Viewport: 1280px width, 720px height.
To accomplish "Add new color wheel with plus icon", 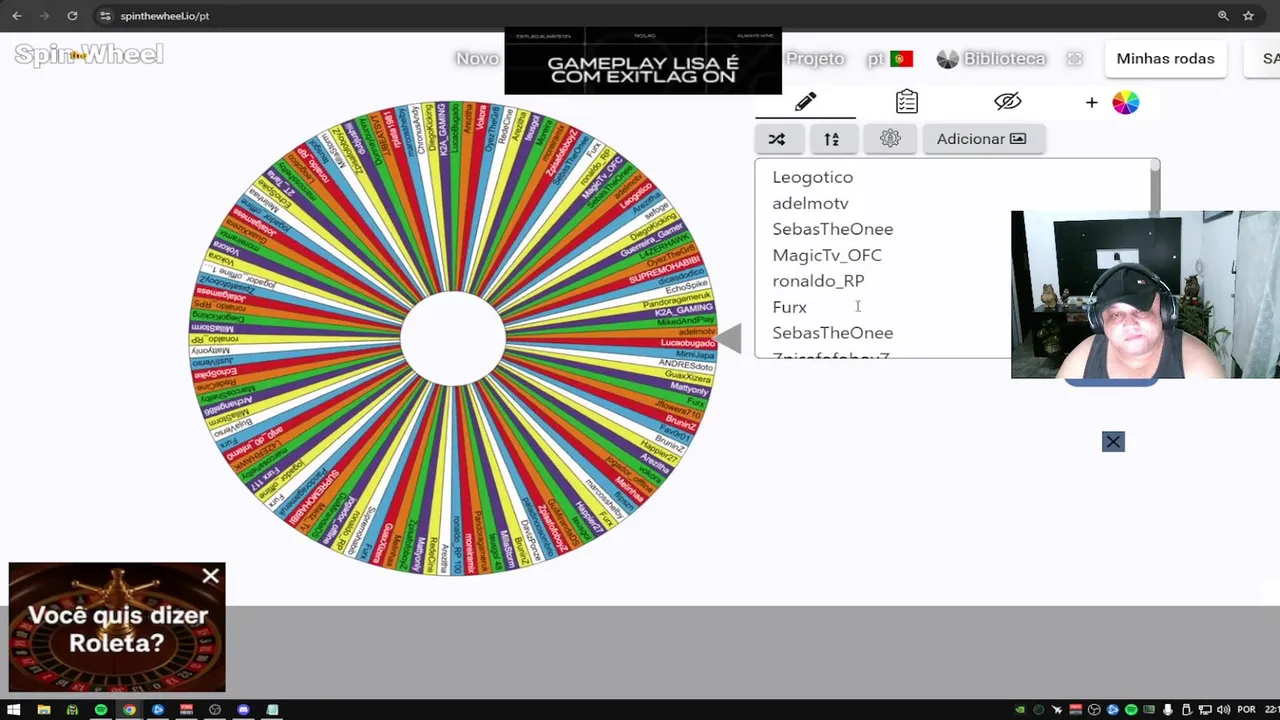I will [x=1112, y=102].
